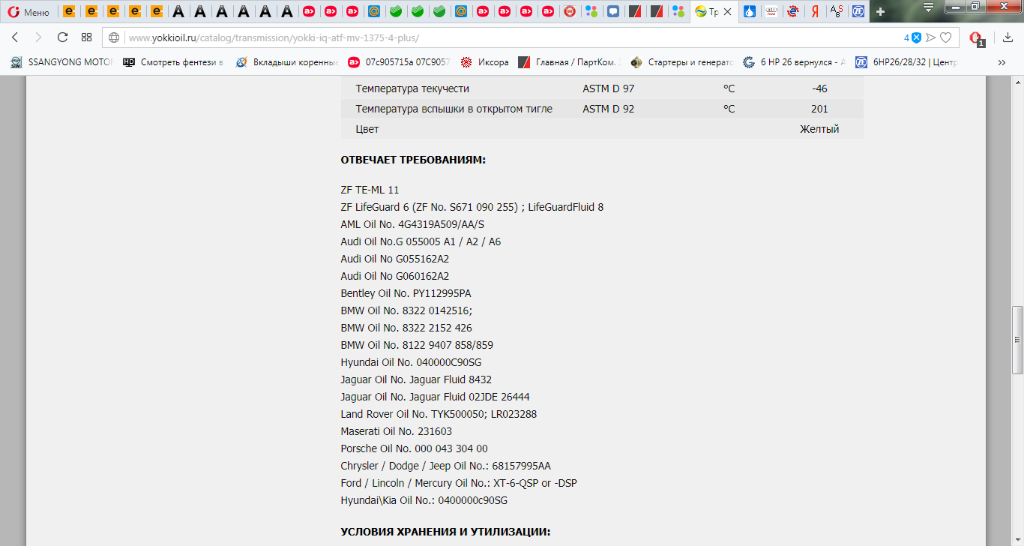Open SSANGYONG MOTOR bookmark
Viewport: 1024px width, 546px height.
[x=62, y=62]
